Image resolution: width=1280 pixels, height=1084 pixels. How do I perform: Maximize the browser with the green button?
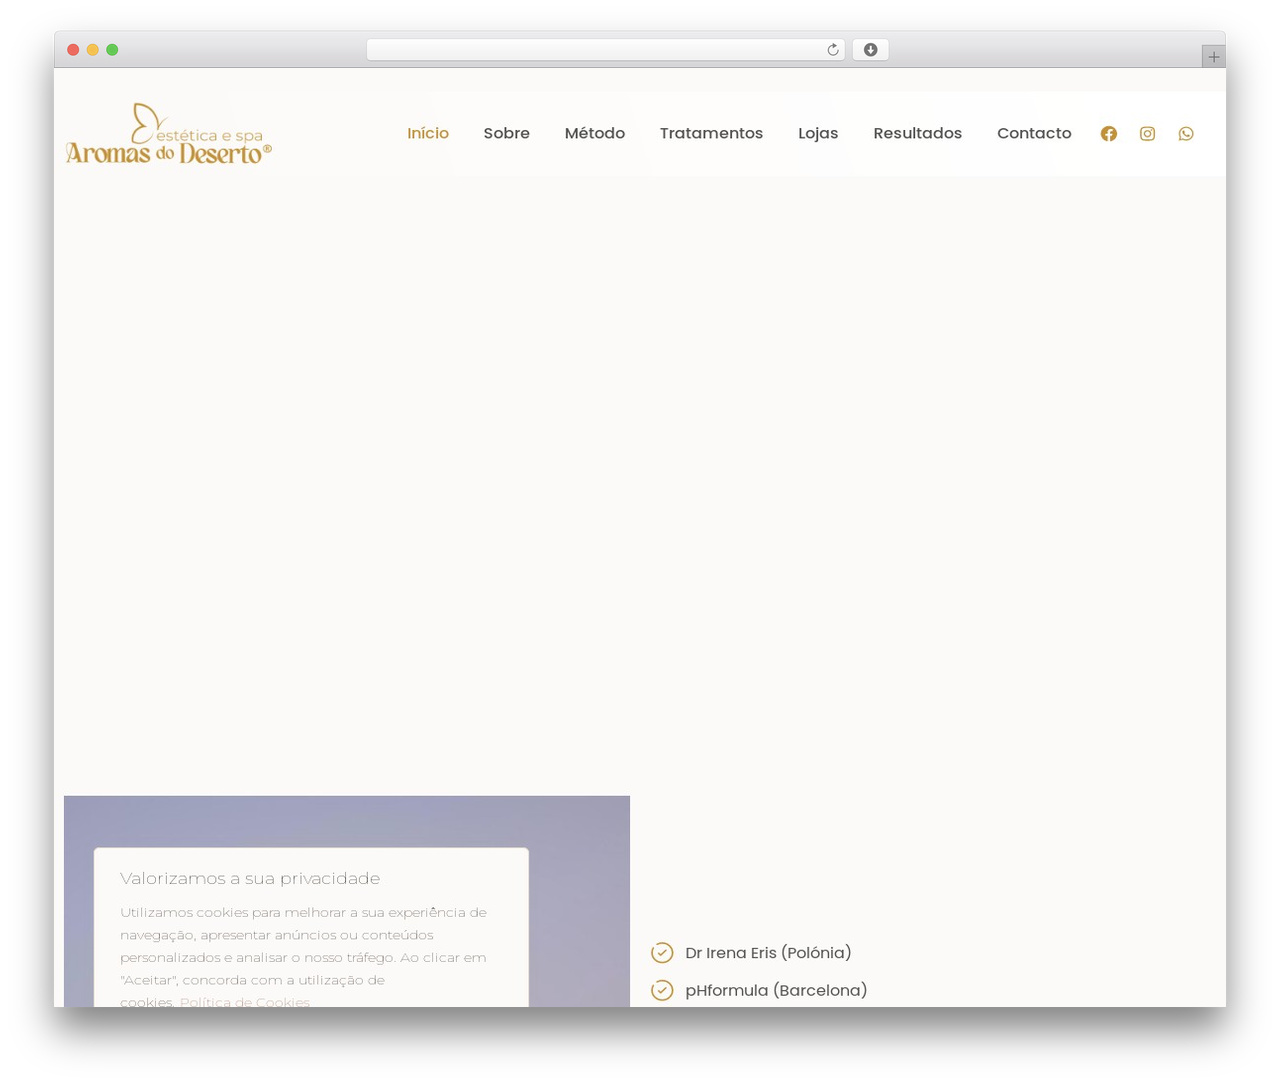pos(112,50)
